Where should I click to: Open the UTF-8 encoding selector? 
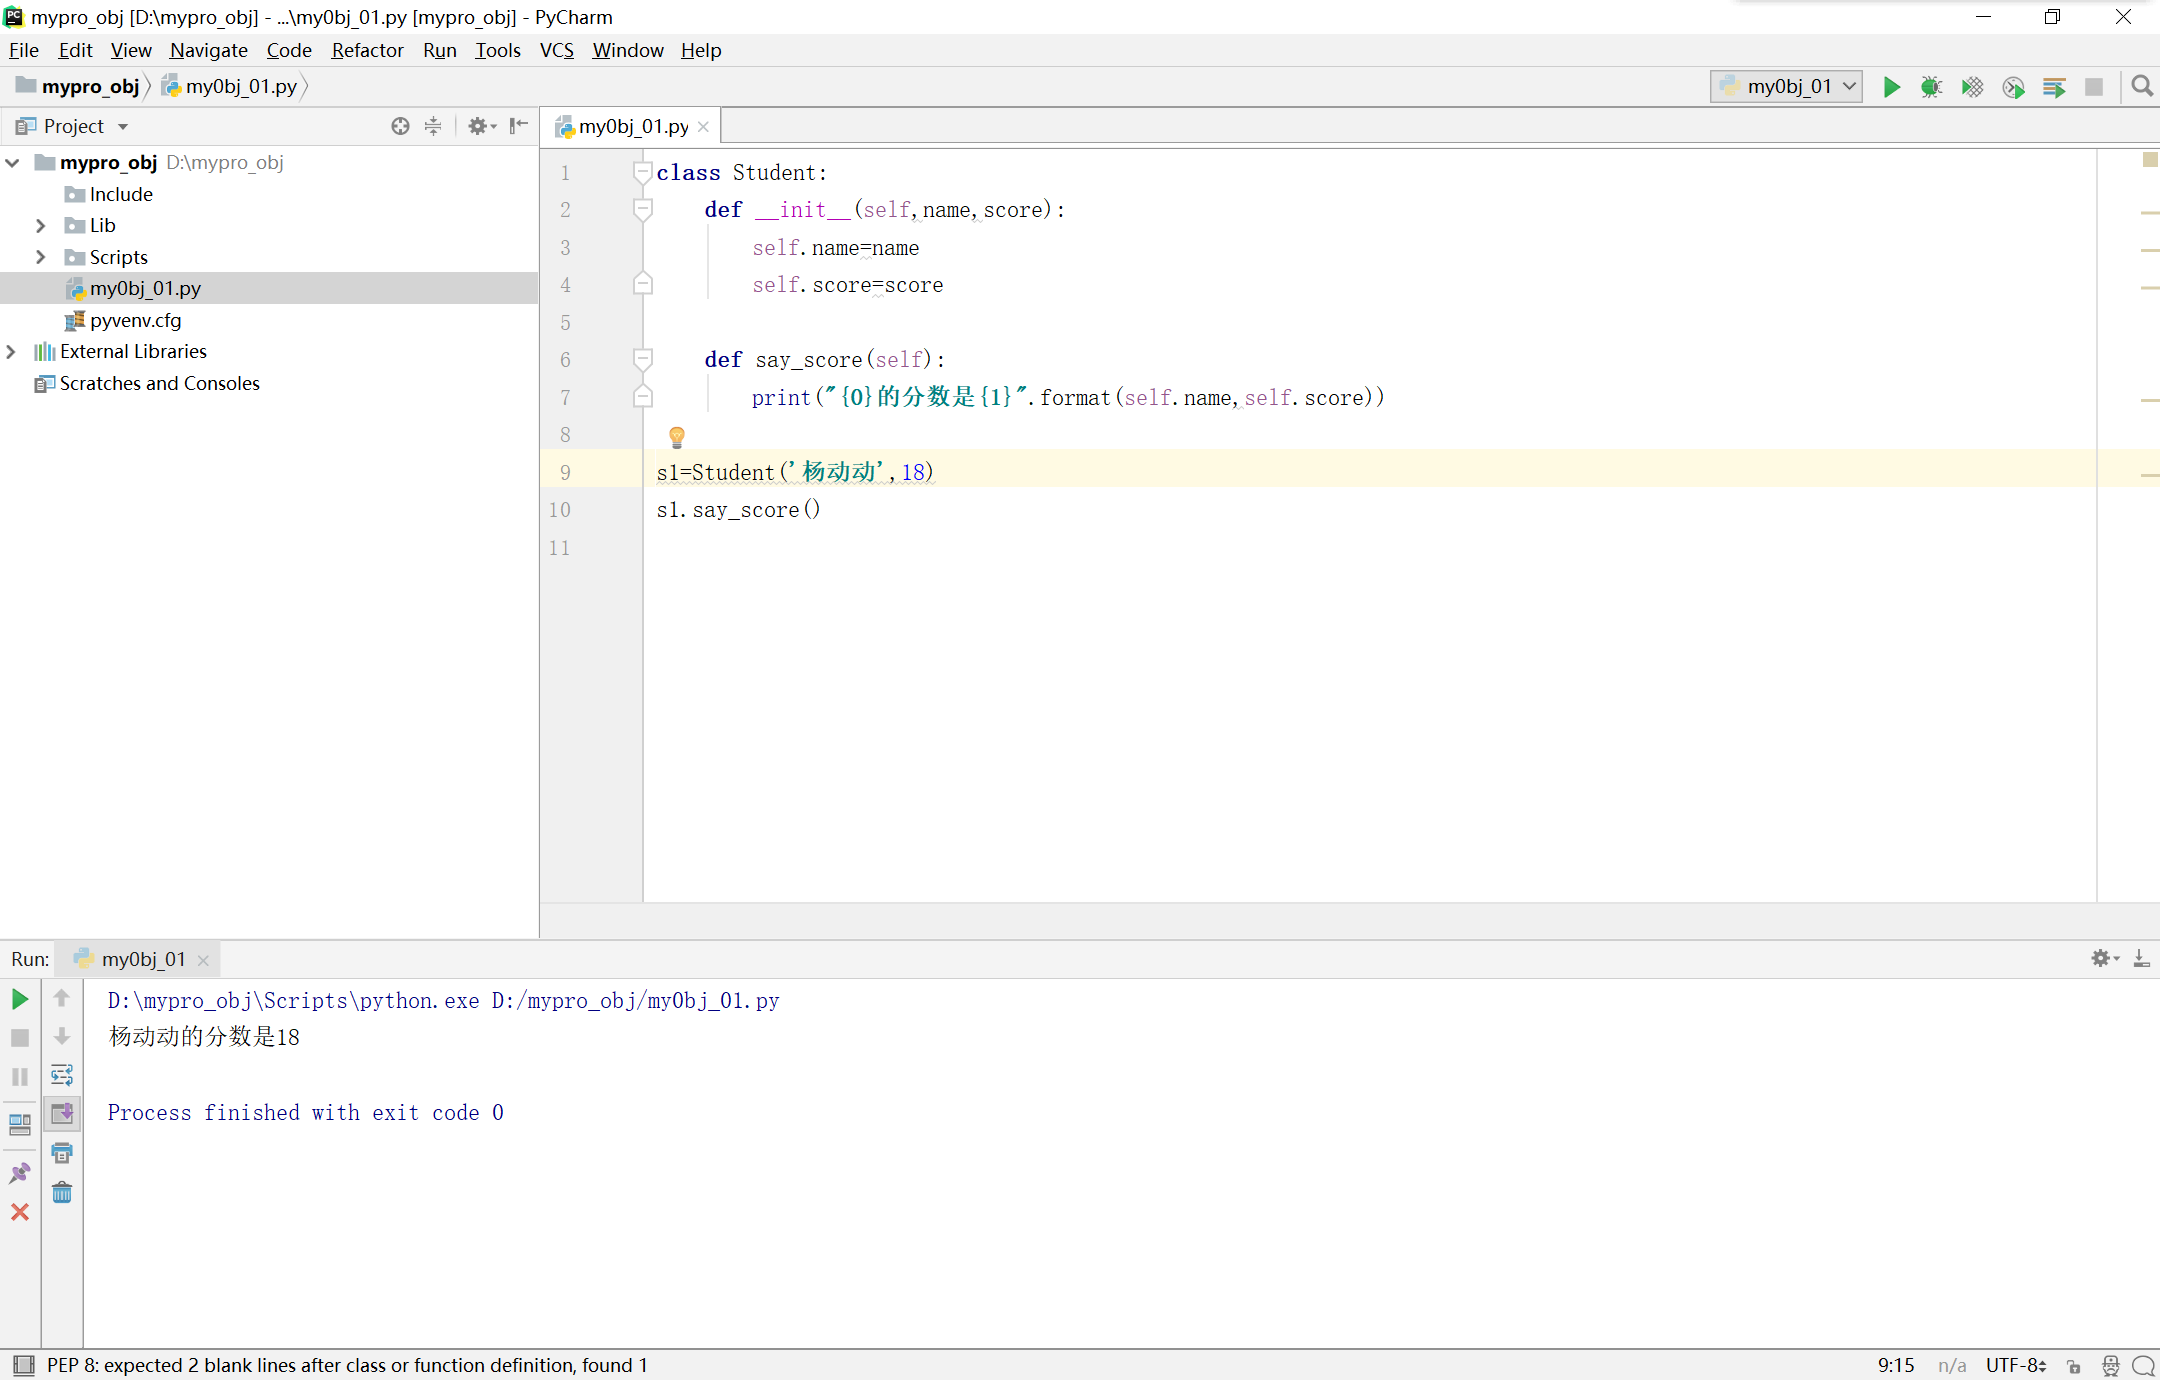[x=2016, y=1365]
